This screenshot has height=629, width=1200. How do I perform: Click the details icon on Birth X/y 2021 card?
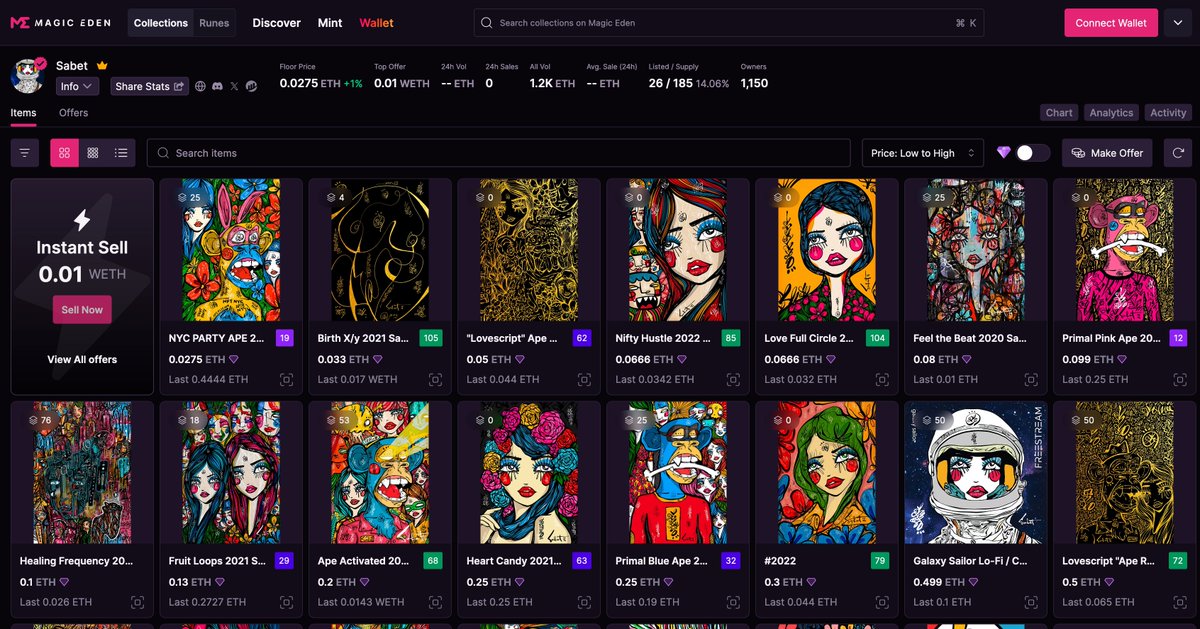click(x=435, y=380)
